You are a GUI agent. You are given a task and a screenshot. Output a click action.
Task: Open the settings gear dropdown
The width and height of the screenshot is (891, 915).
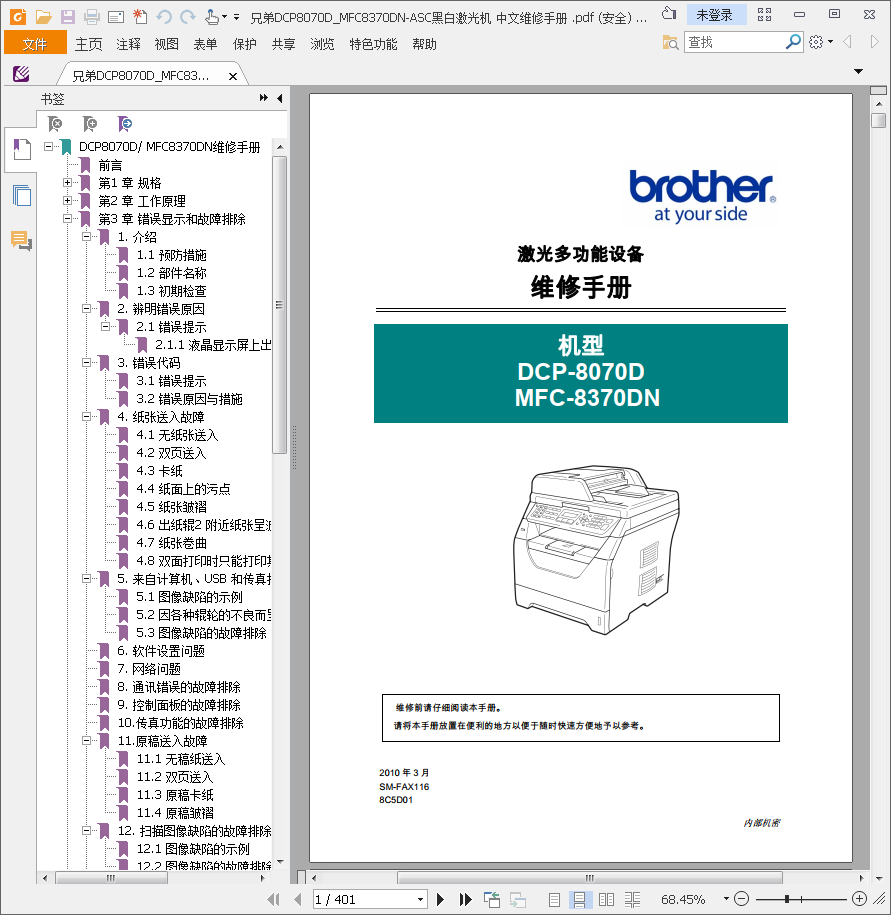click(x=821, y=42)
